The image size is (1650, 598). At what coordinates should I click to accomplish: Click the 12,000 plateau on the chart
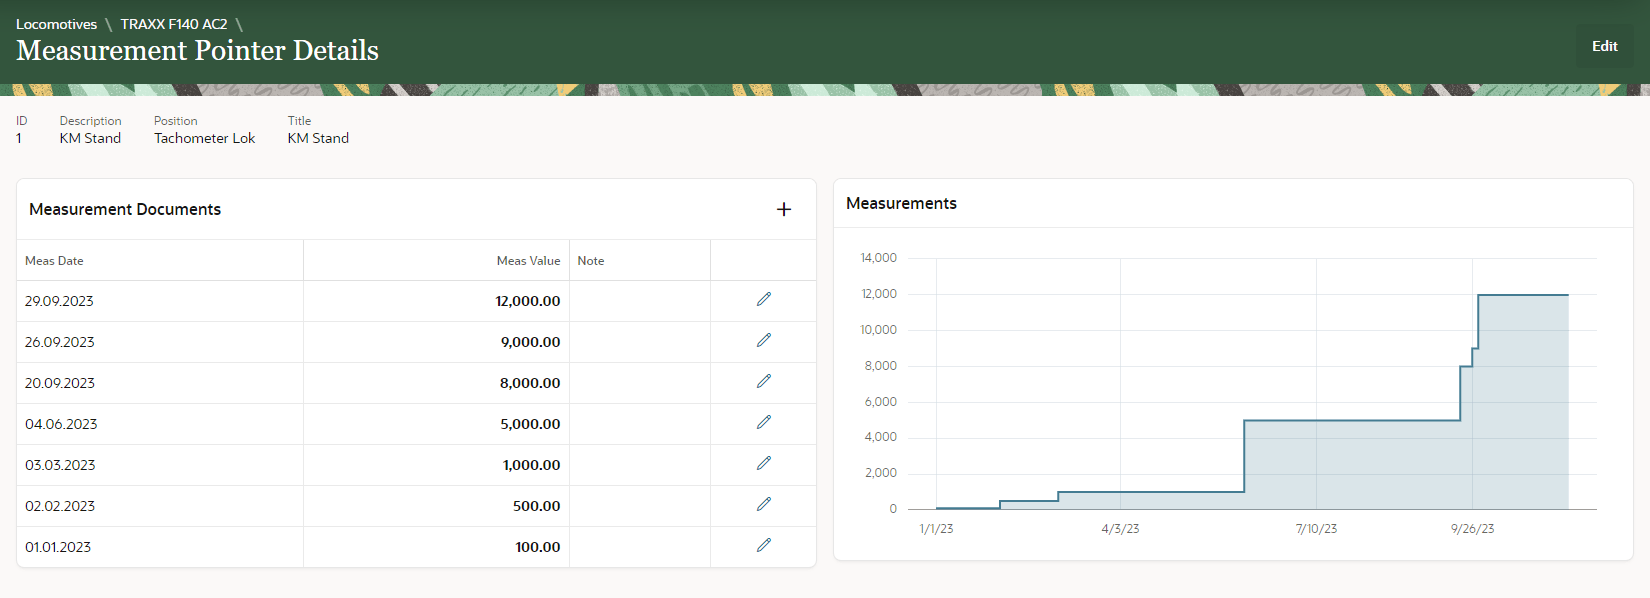1522,296
